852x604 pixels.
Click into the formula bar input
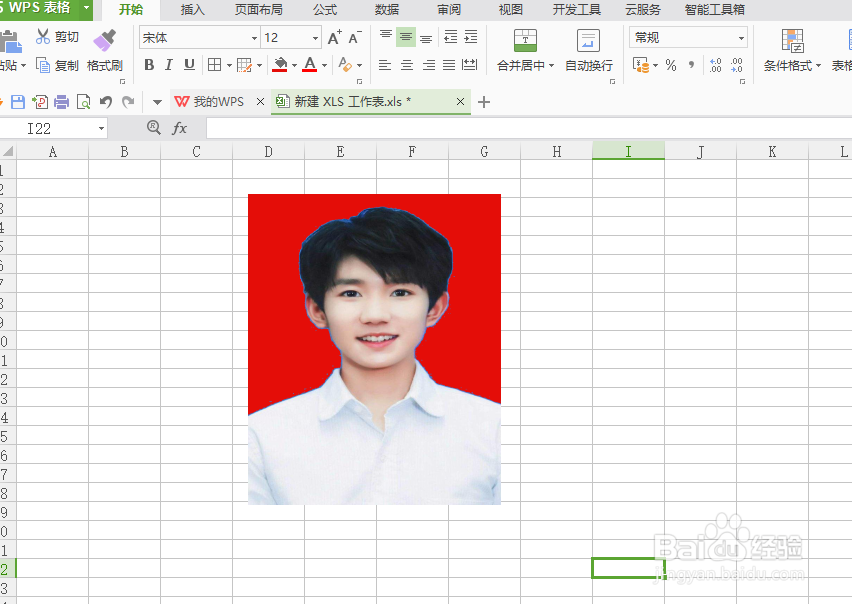point(529,128)
